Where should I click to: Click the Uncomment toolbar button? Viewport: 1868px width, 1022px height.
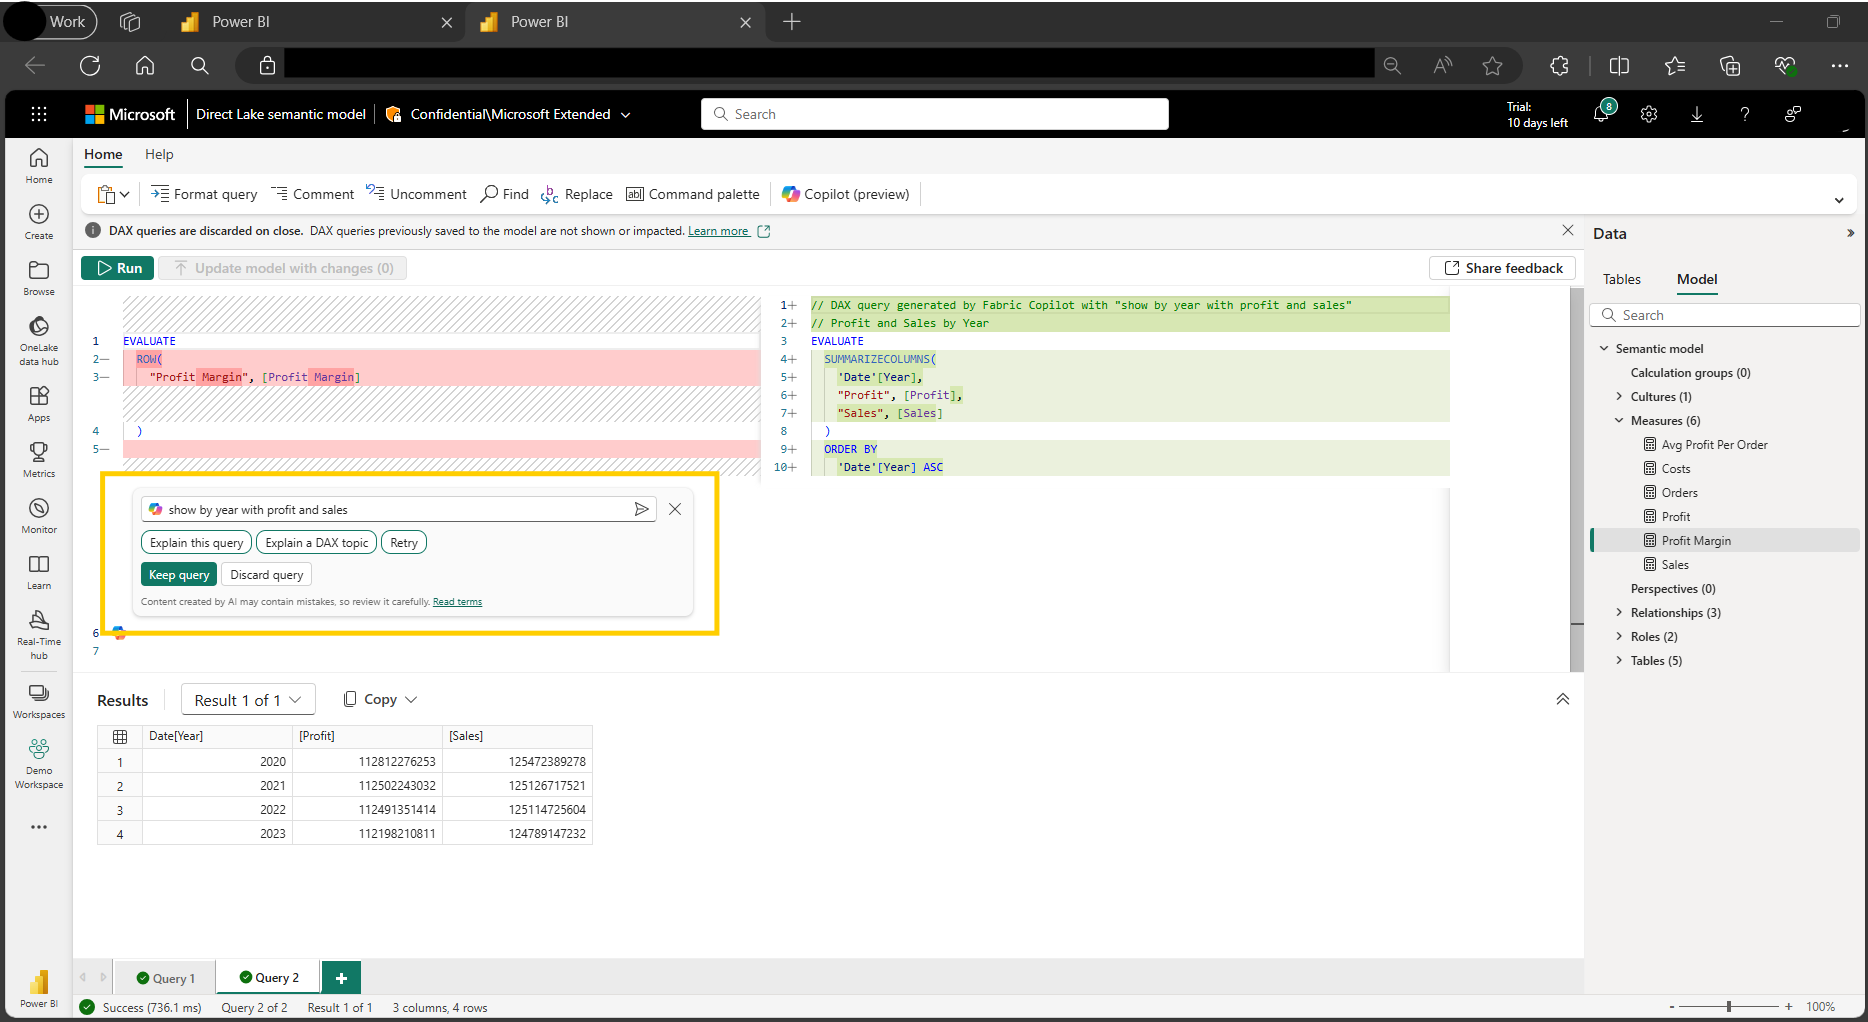[x=416, y=194]
